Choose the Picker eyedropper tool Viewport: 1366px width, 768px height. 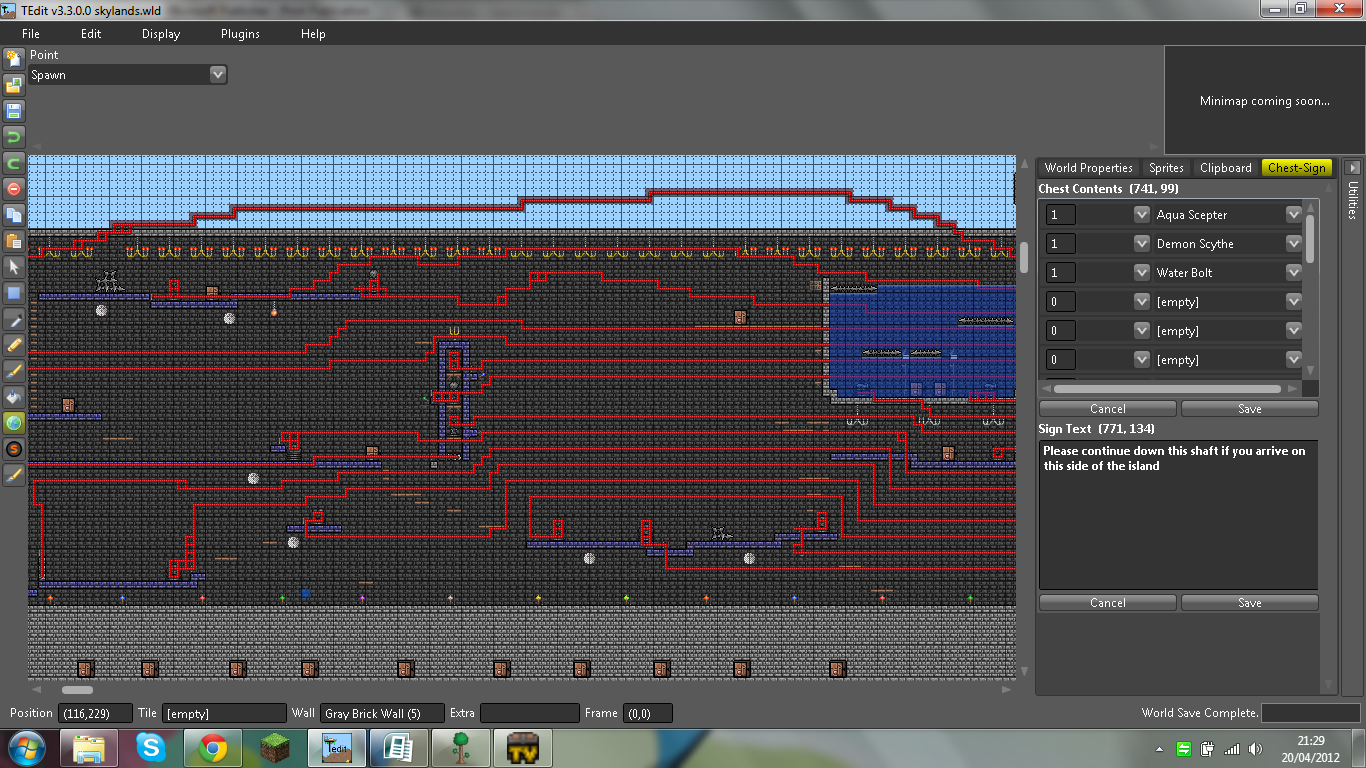[x=14, y=319]
